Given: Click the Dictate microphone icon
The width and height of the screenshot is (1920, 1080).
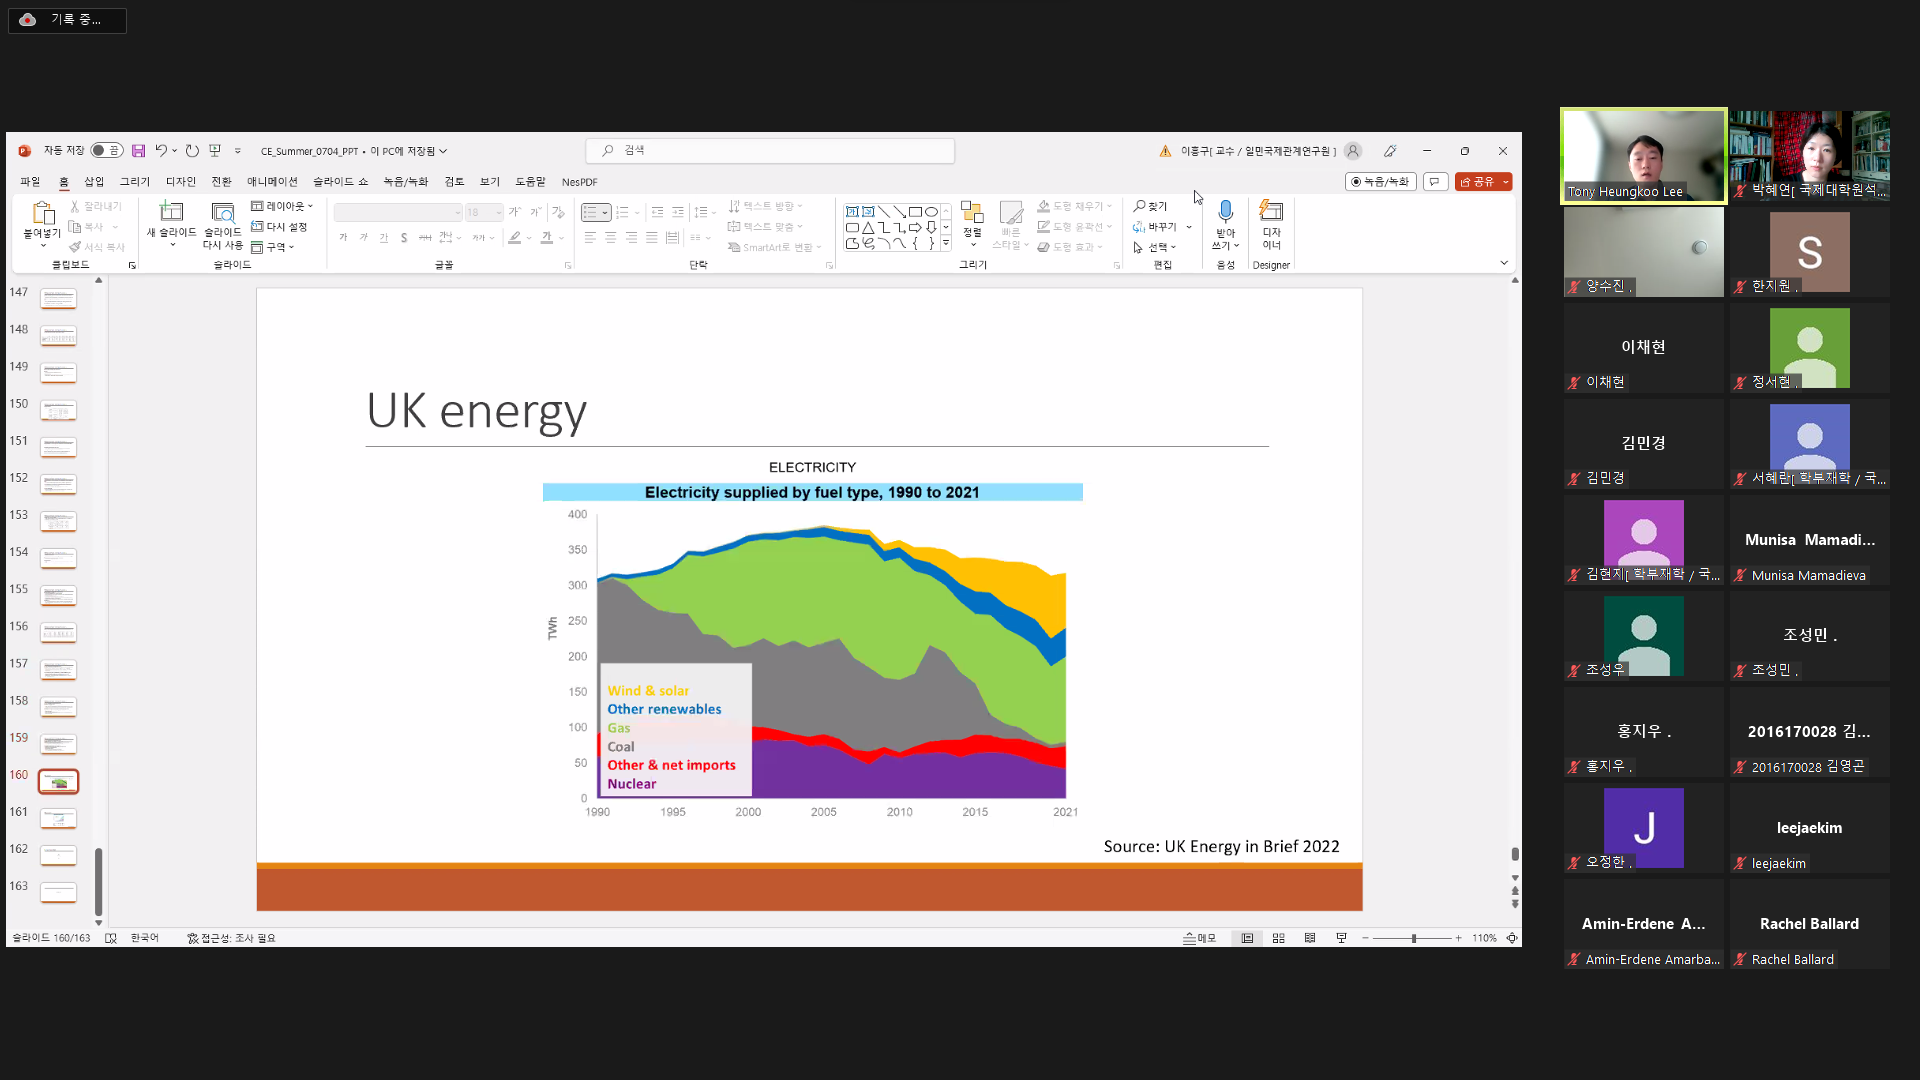Looking at the screenshot, I should pos(1225,212).
